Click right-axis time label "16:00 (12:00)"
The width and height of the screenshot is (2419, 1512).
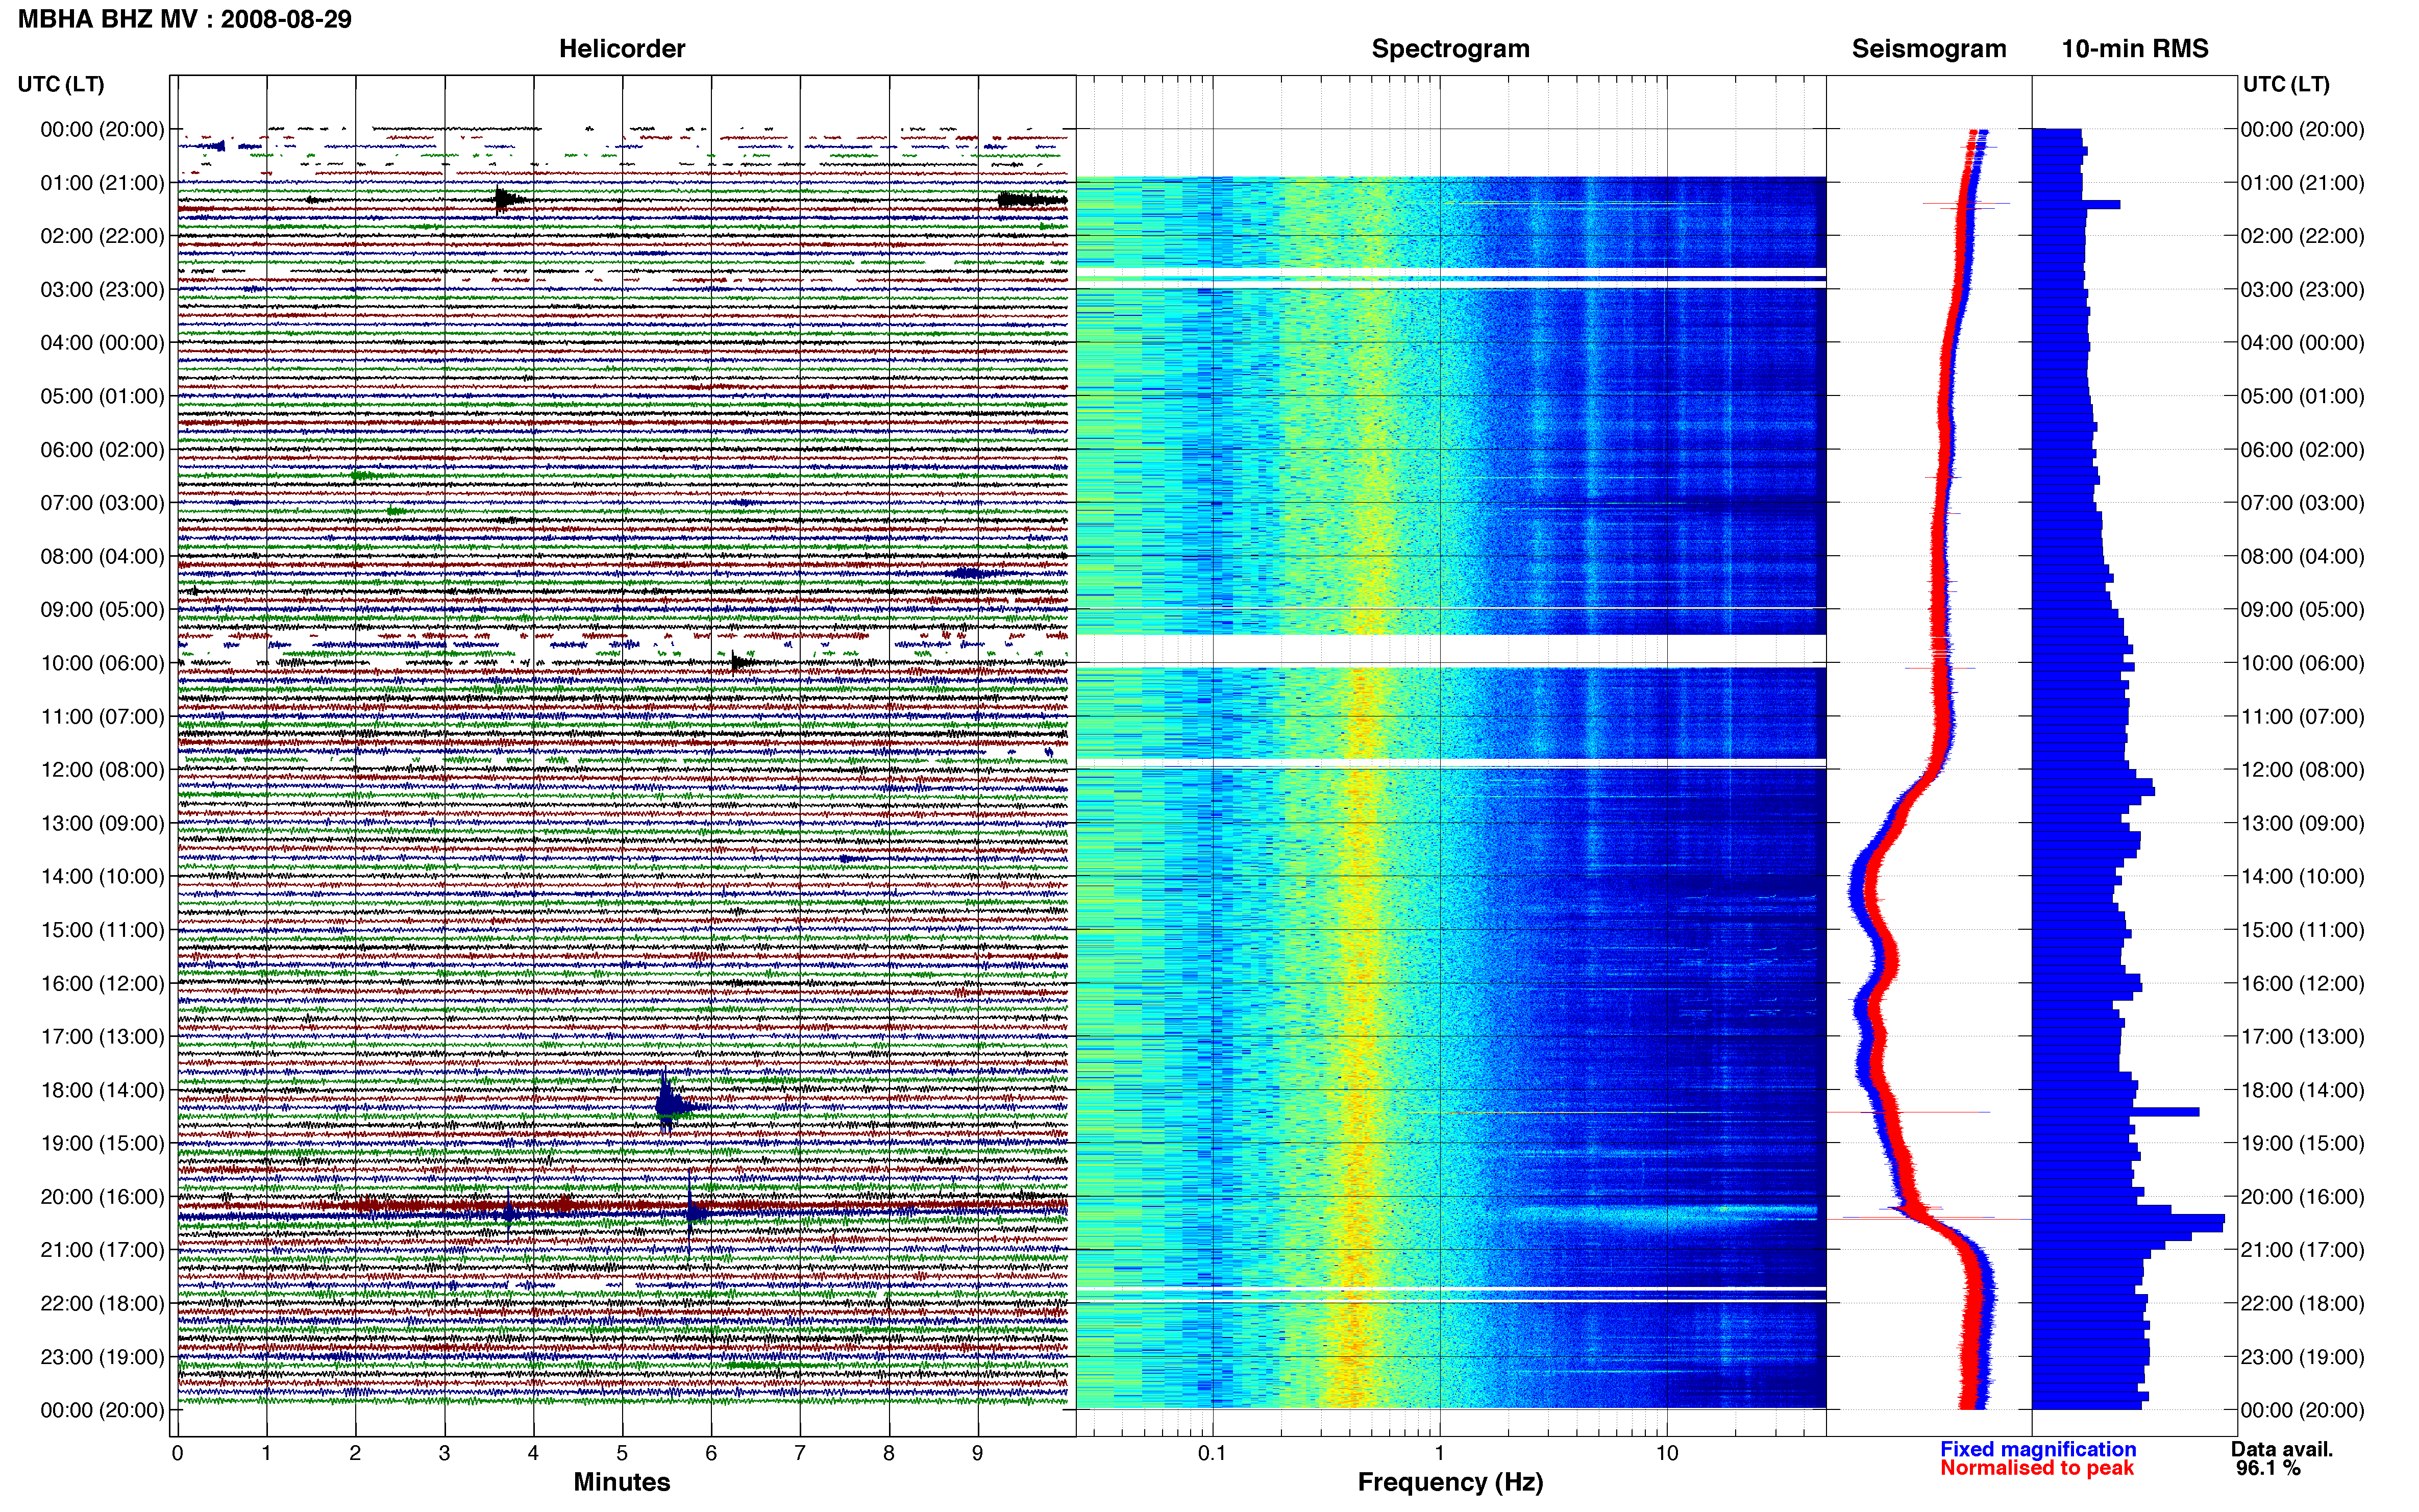[x=2302, y=984]
